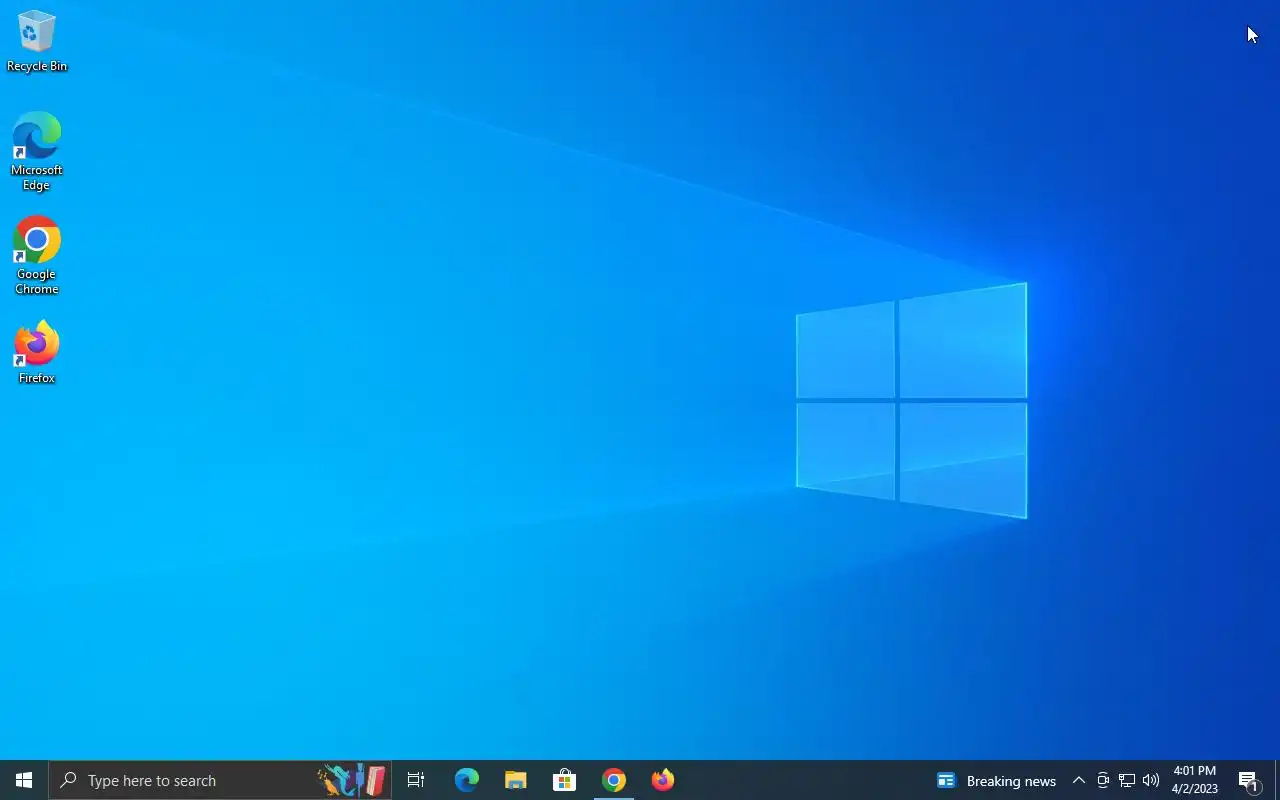Image resolution: width=1280 pixels, height=800 pixels.
Task: Click the Show desktop strip
Action: click(1277, 780)
